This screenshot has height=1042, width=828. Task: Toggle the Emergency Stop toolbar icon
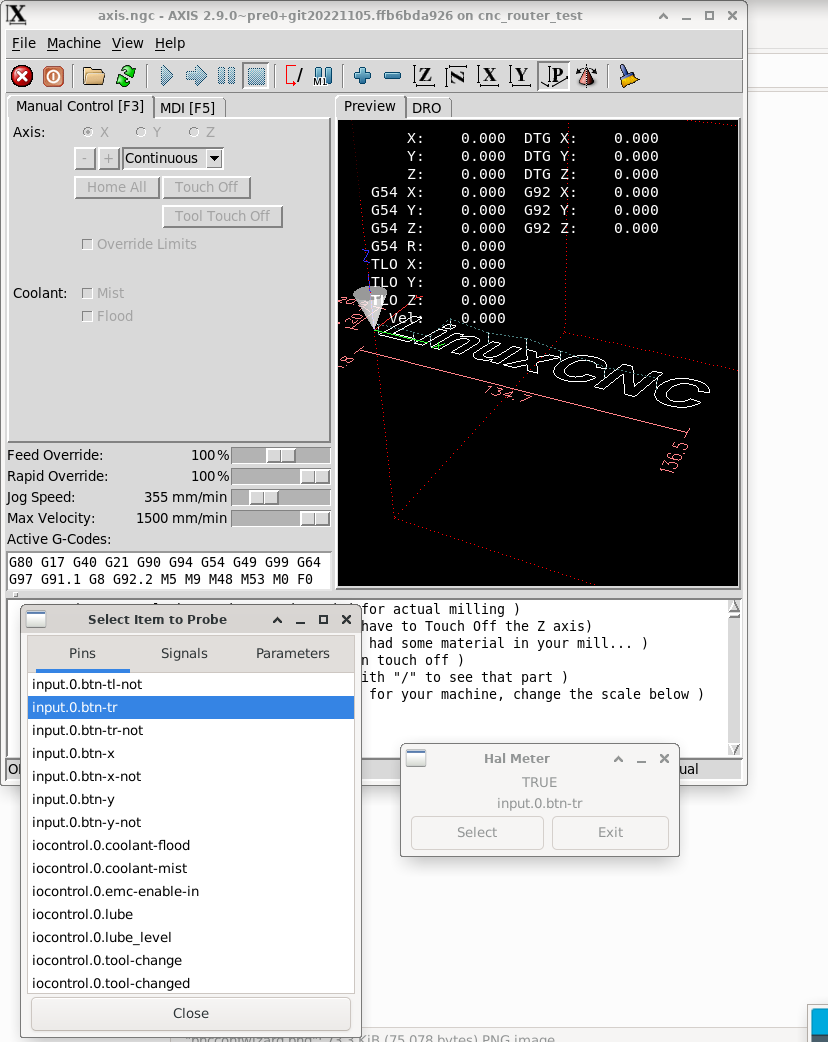click(22, 76)
